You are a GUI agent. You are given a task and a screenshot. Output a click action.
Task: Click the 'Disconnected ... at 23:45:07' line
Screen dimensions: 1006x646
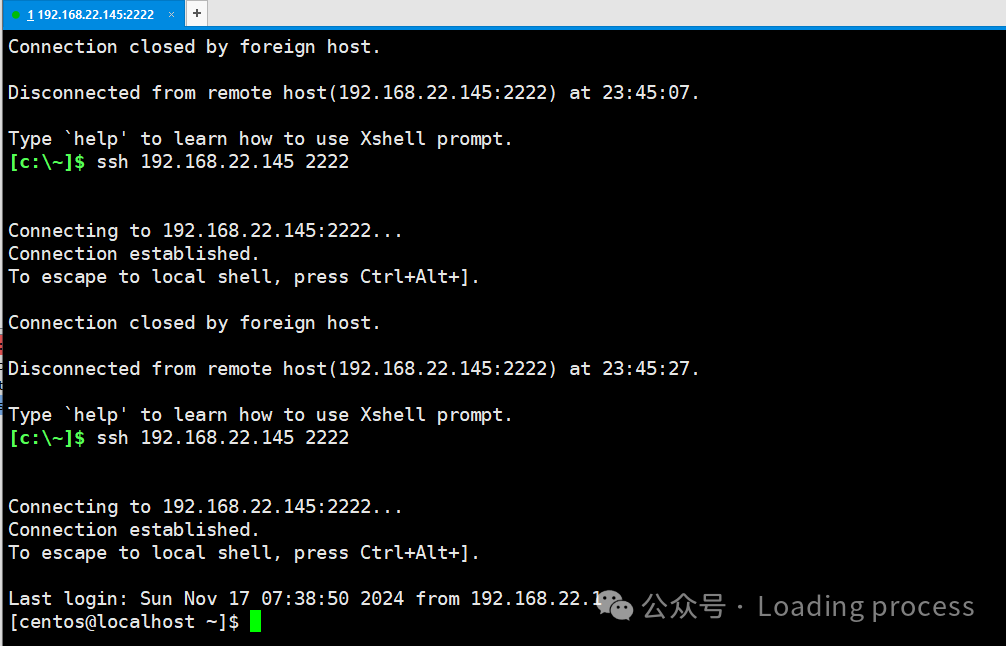click(354, 92)
